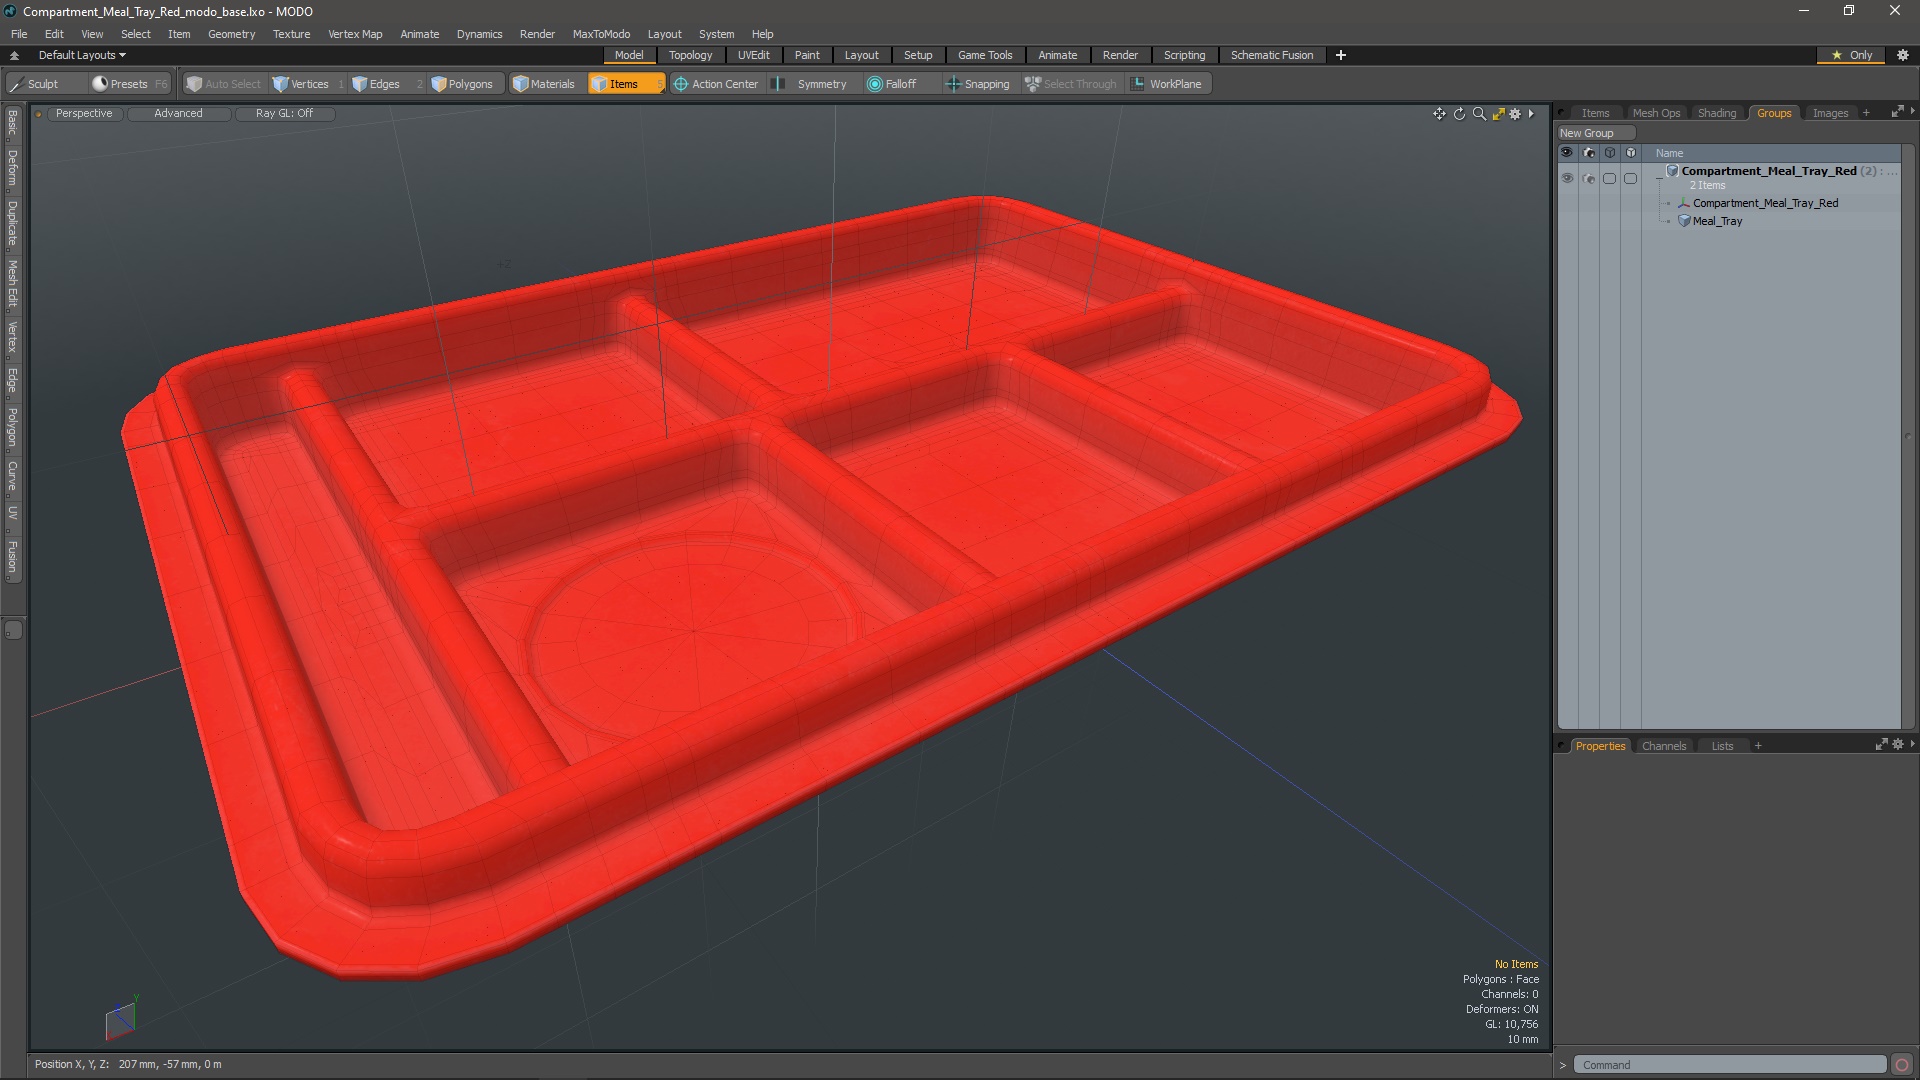The width and height of the screenshot is (1920, 1080).
Task: Click the render camera column header
Action: [1589, 153]
